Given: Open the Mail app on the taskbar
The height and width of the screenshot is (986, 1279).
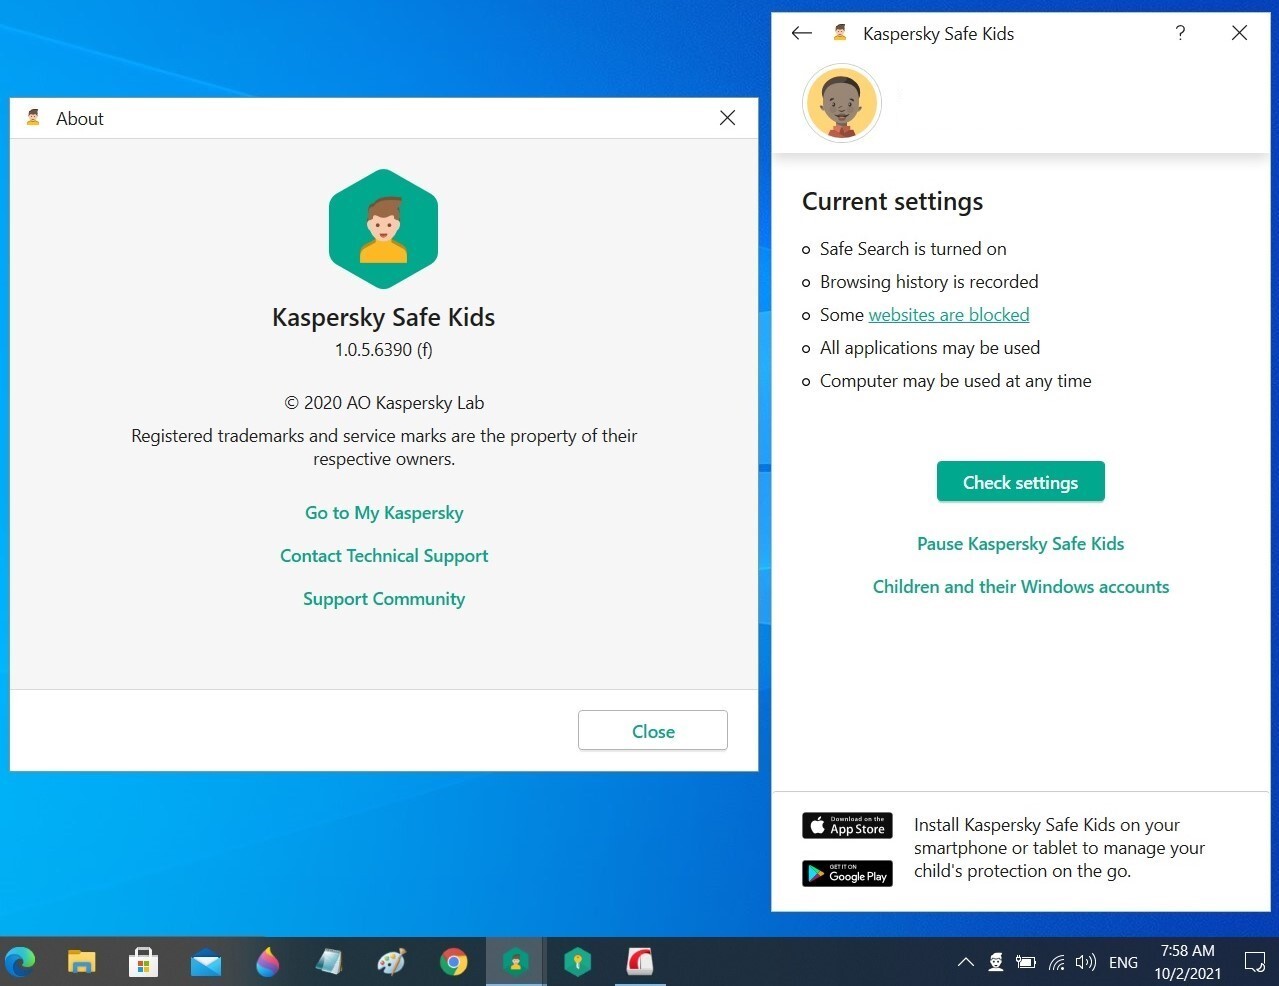Looking at the screenshot, I should (x=206, y=962).
